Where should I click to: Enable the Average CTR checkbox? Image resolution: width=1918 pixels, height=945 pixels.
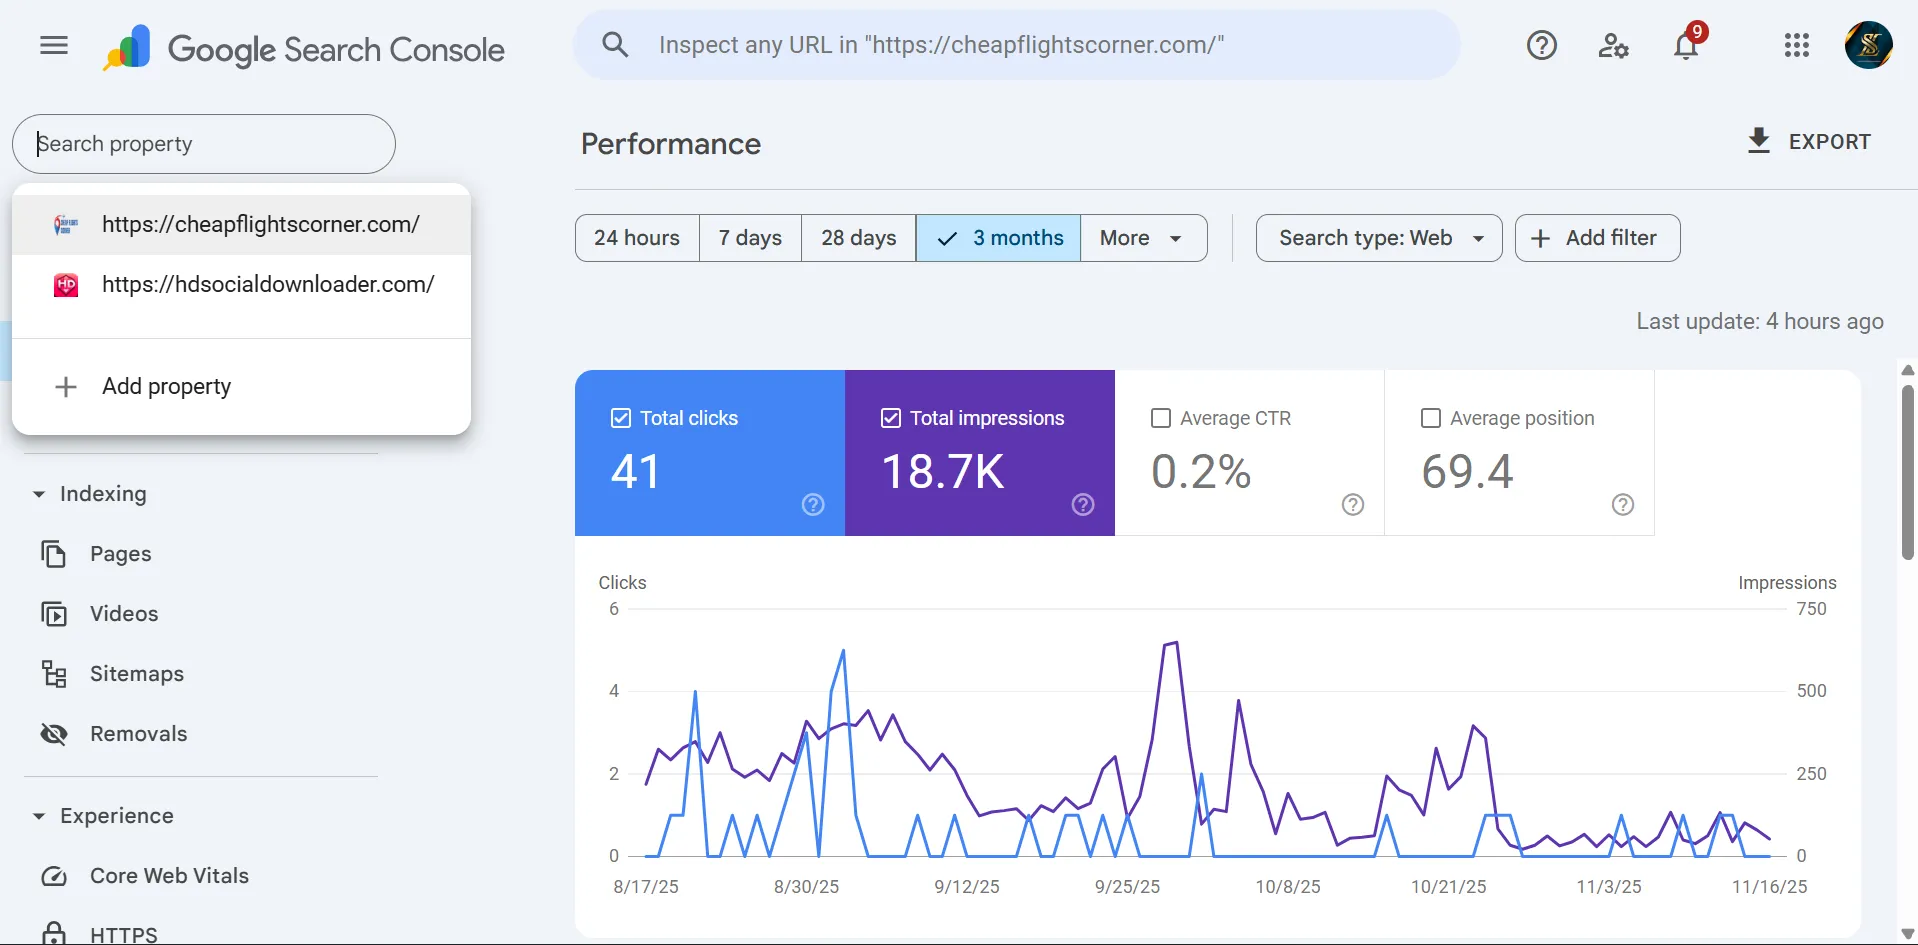coord(1161,418)
